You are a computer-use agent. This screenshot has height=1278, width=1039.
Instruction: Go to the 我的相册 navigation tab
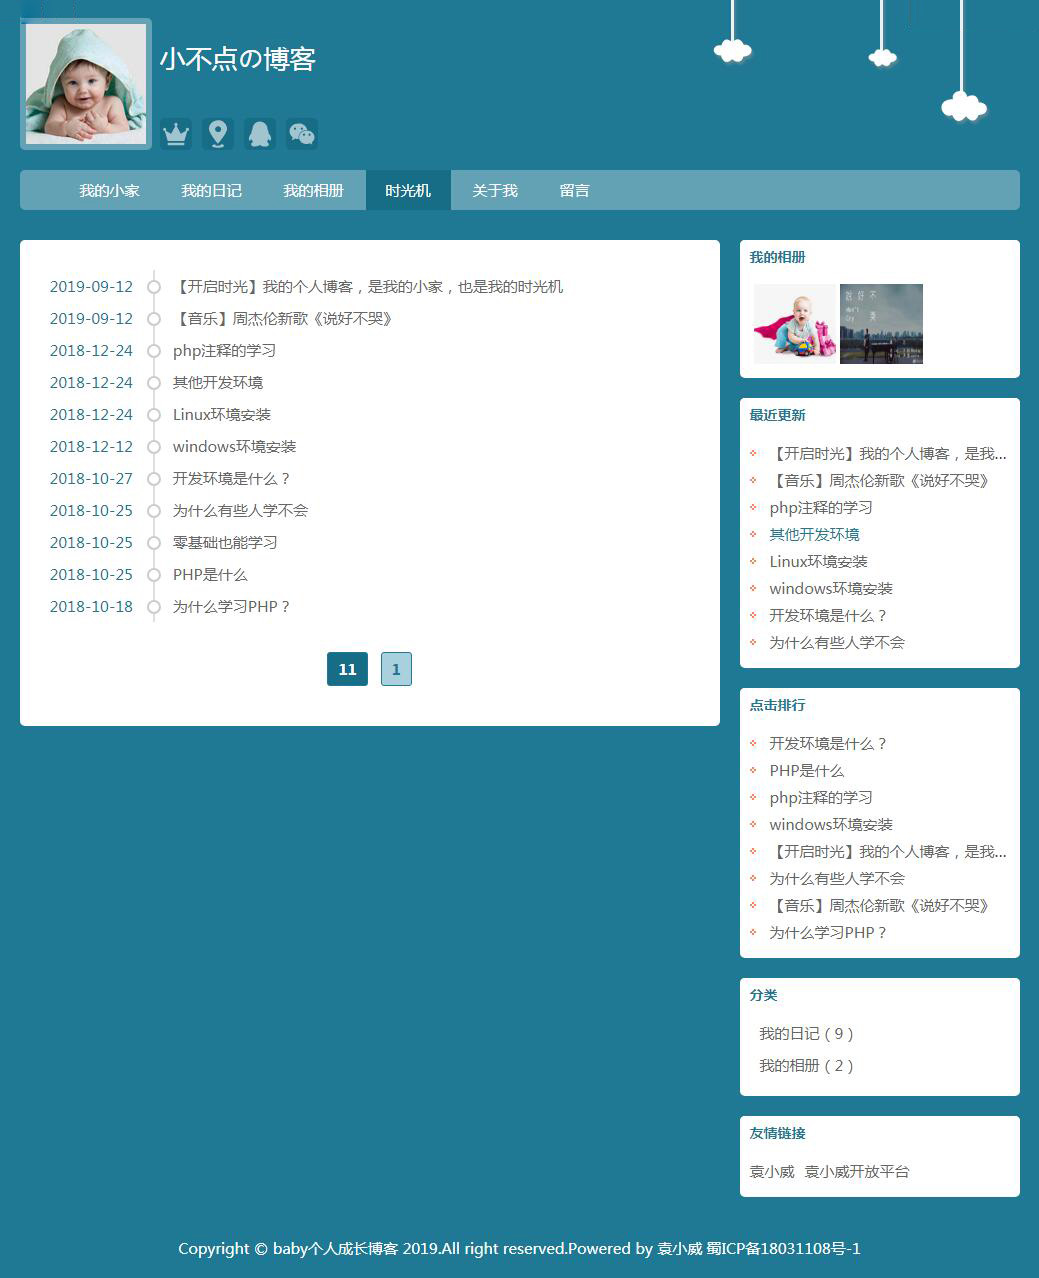coord(313,190)
